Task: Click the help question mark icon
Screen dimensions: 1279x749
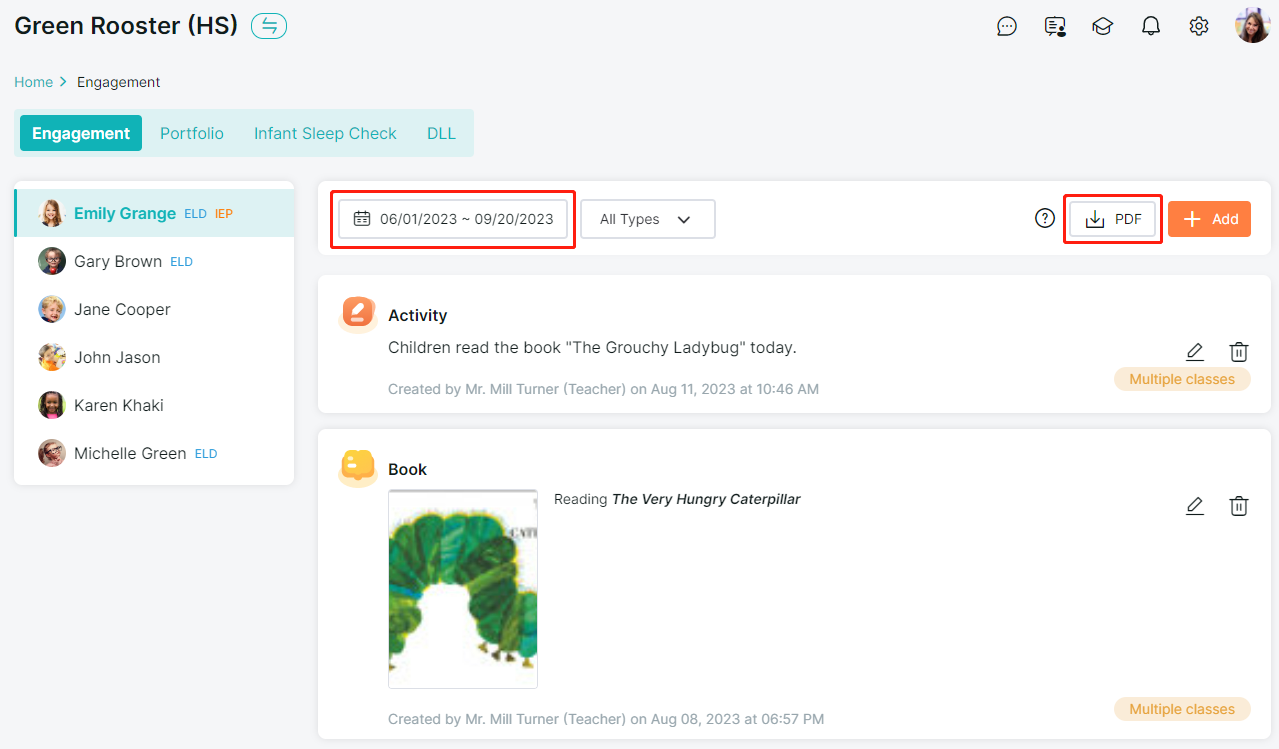Action: pos(1045,218)
